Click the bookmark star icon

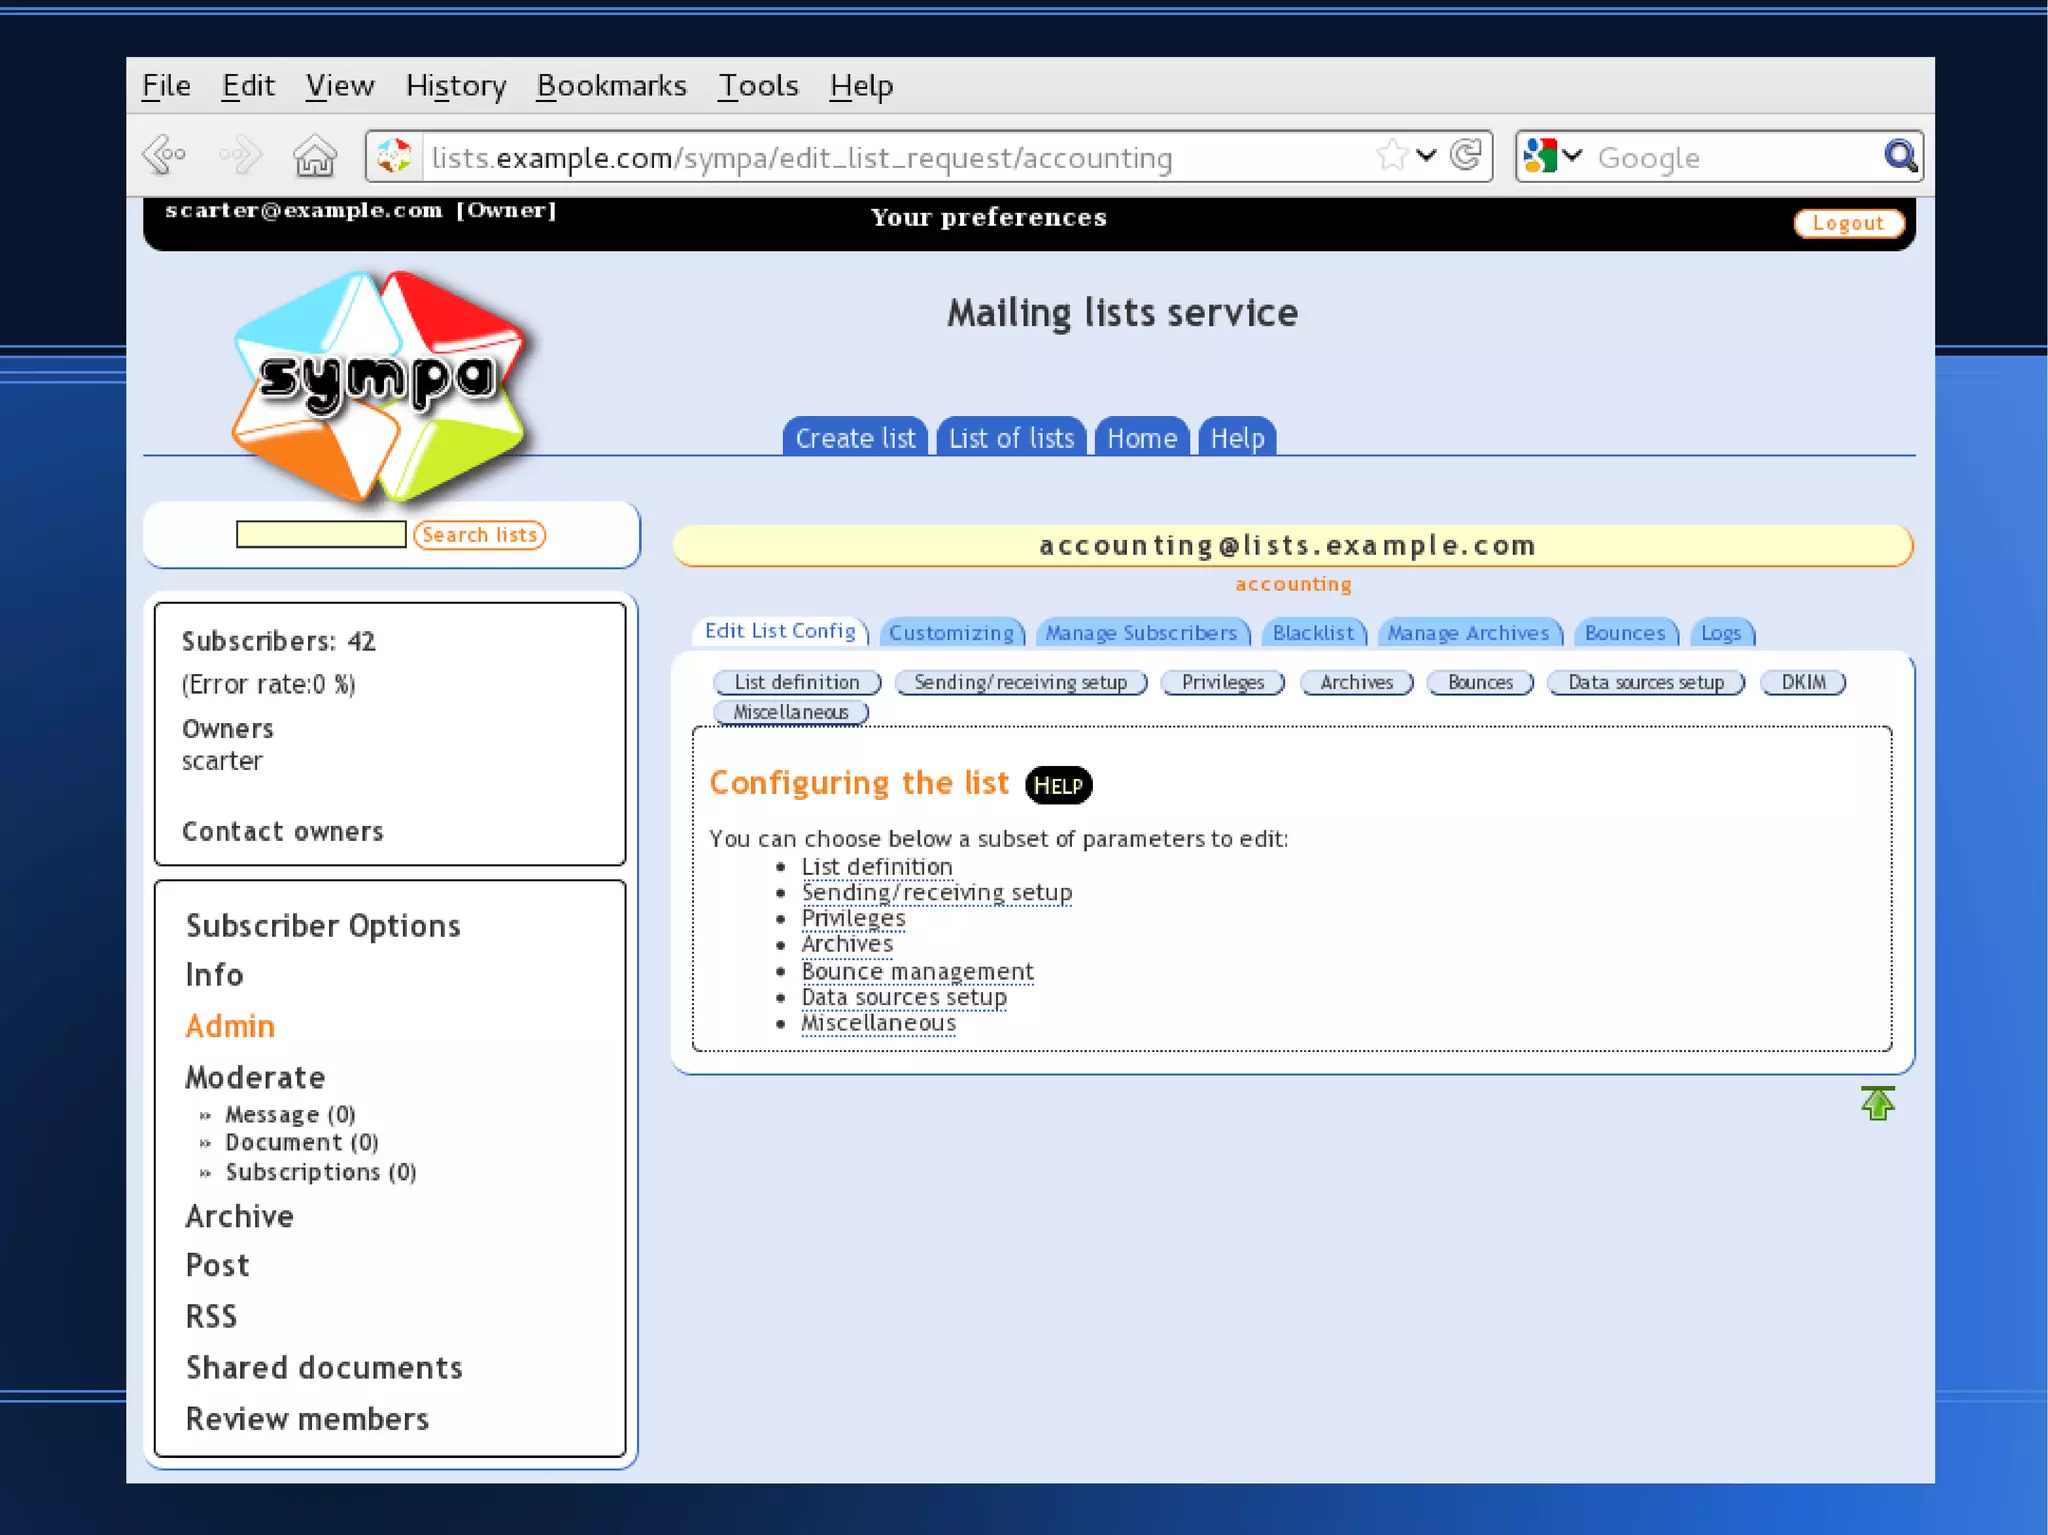coord(1391,155)
